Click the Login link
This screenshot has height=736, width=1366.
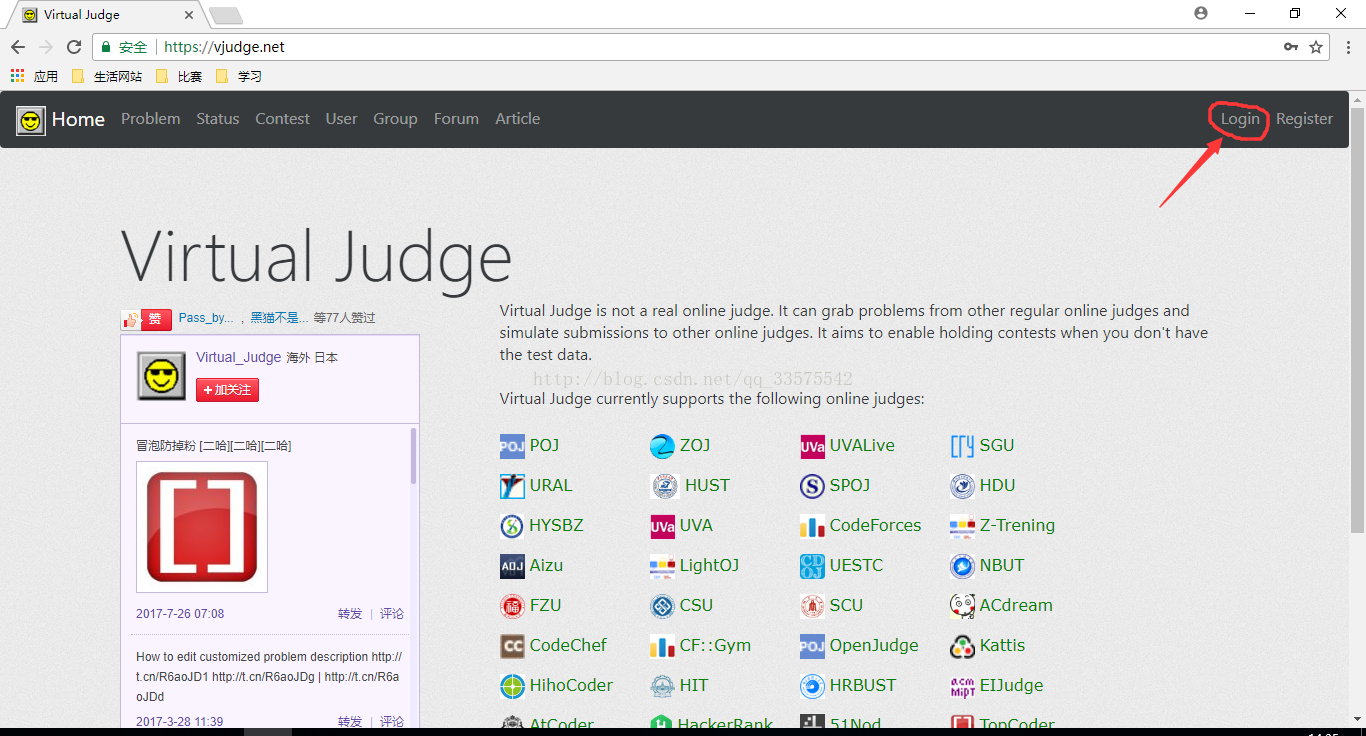click(x=1240, y=119)
